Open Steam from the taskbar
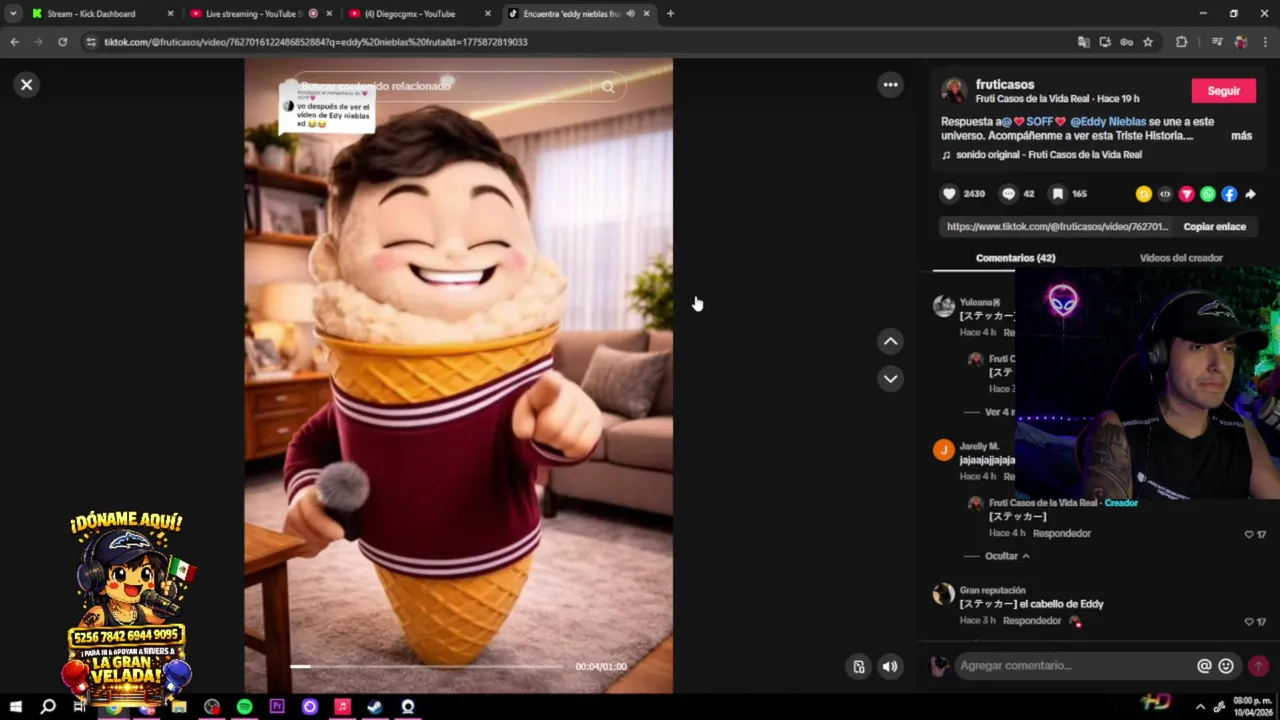Viewport: 1280px width, 720px height. click(374, 707)
